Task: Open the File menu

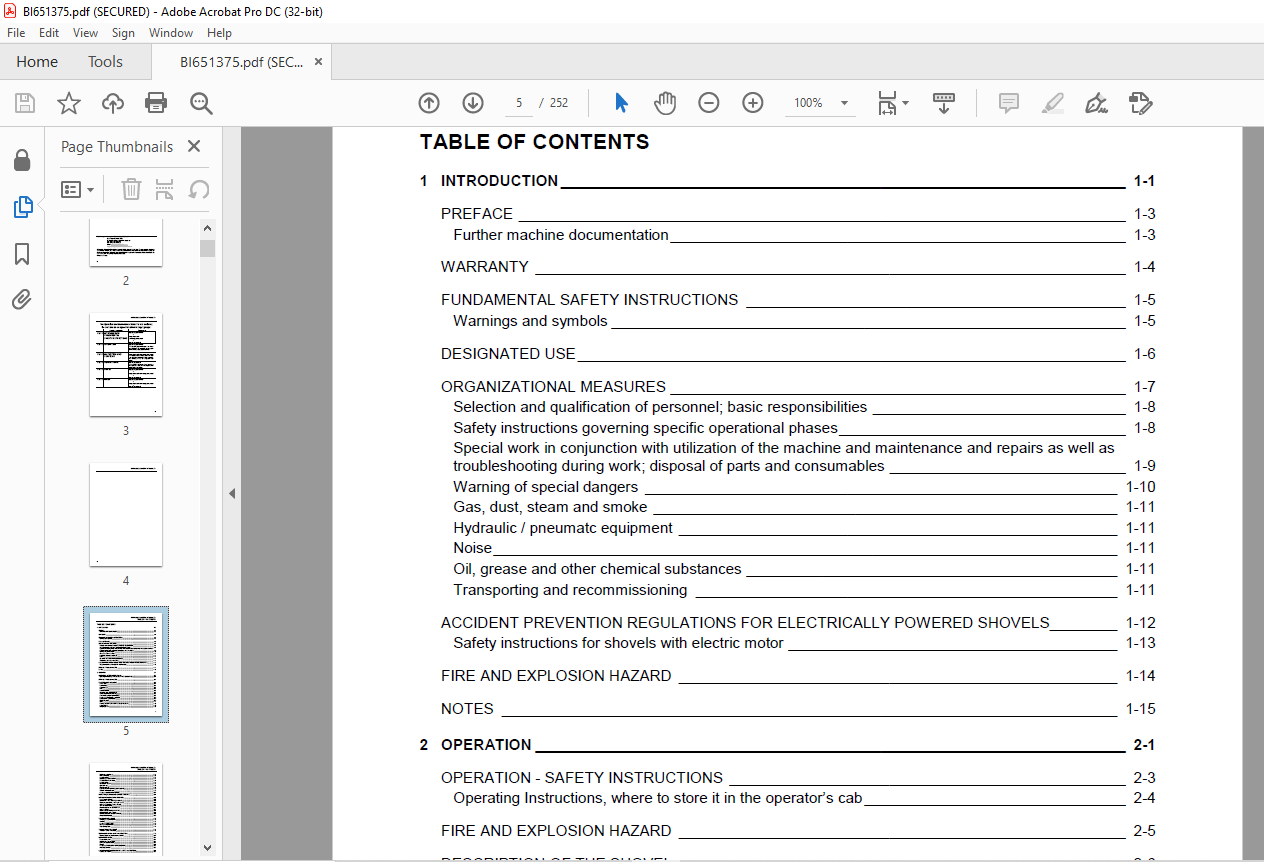Action: pos(16,33)
